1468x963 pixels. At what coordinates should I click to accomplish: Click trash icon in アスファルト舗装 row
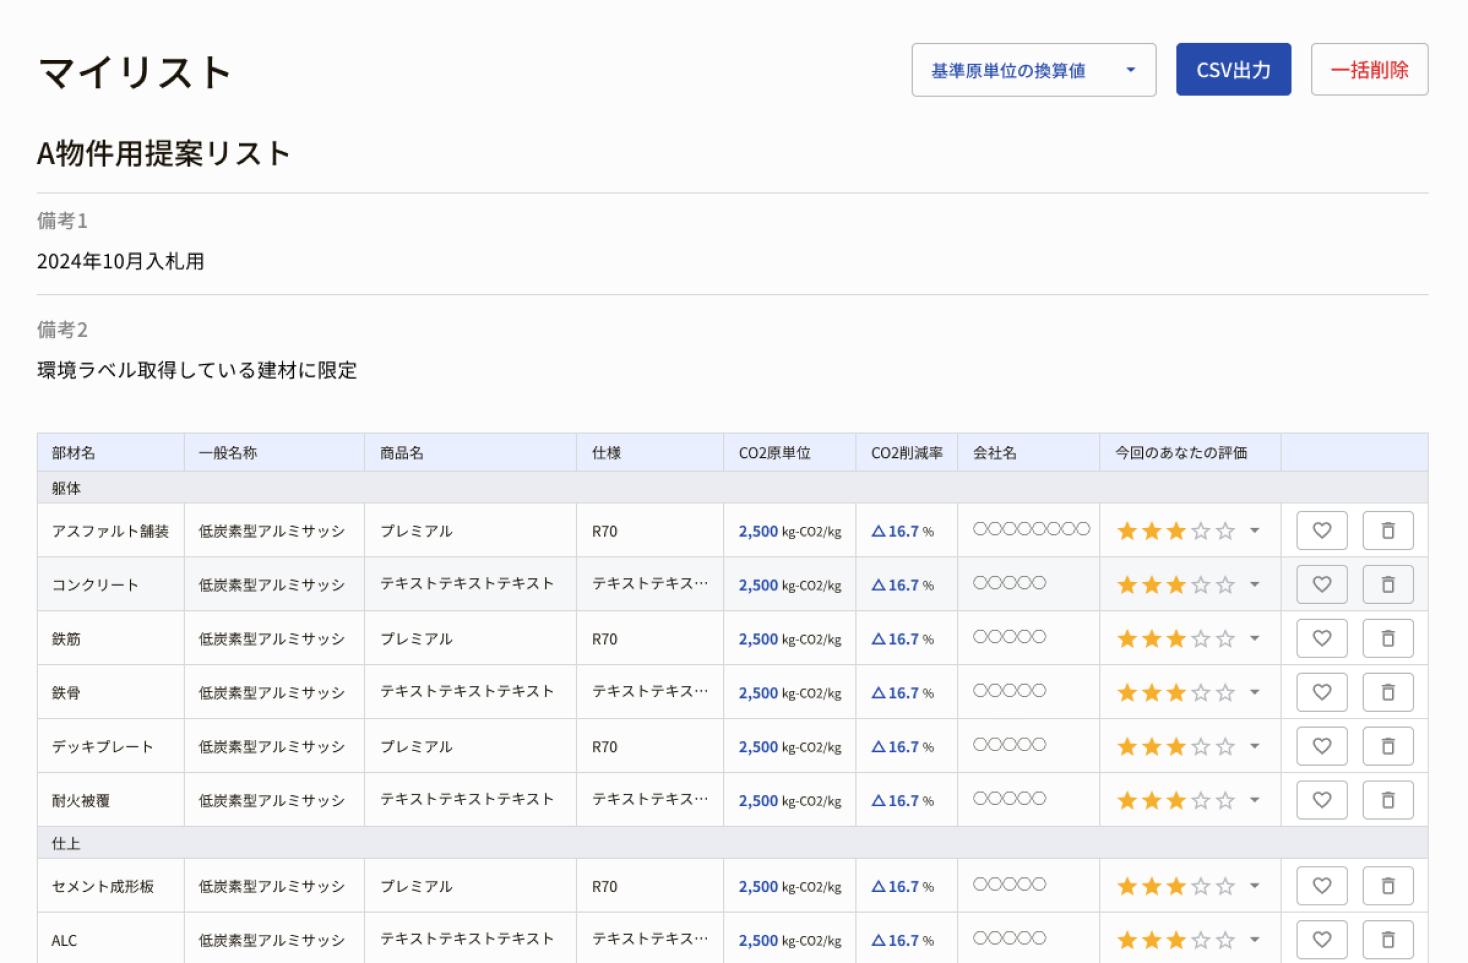[1388, 531]
